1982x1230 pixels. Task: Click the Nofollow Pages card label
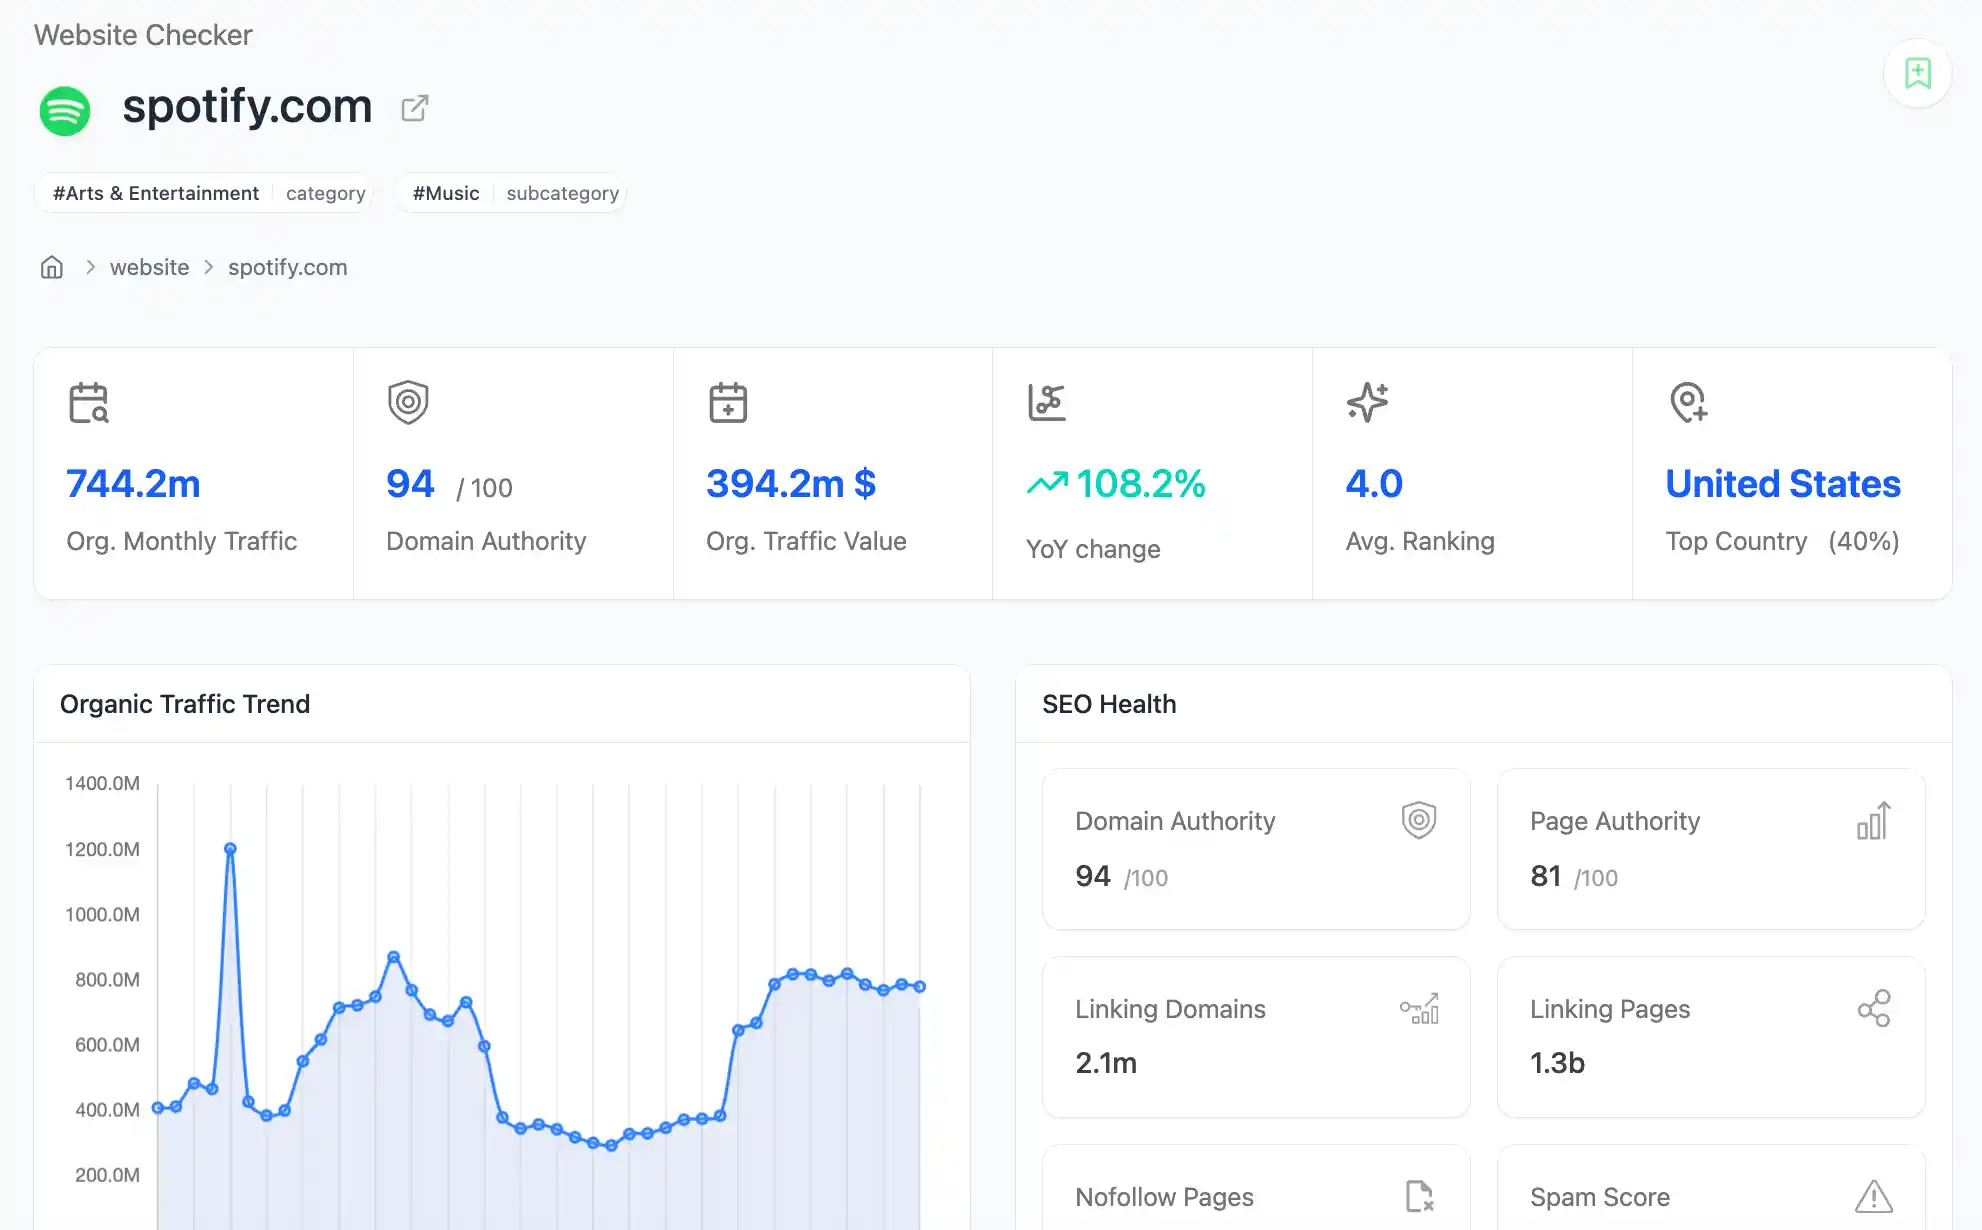pos(1164,1197)
